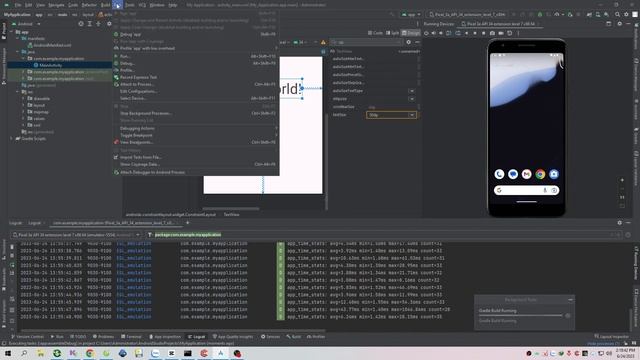Switch editor to Code view
640x360 pixels.
pyautogui.click(x=376, y=33)
